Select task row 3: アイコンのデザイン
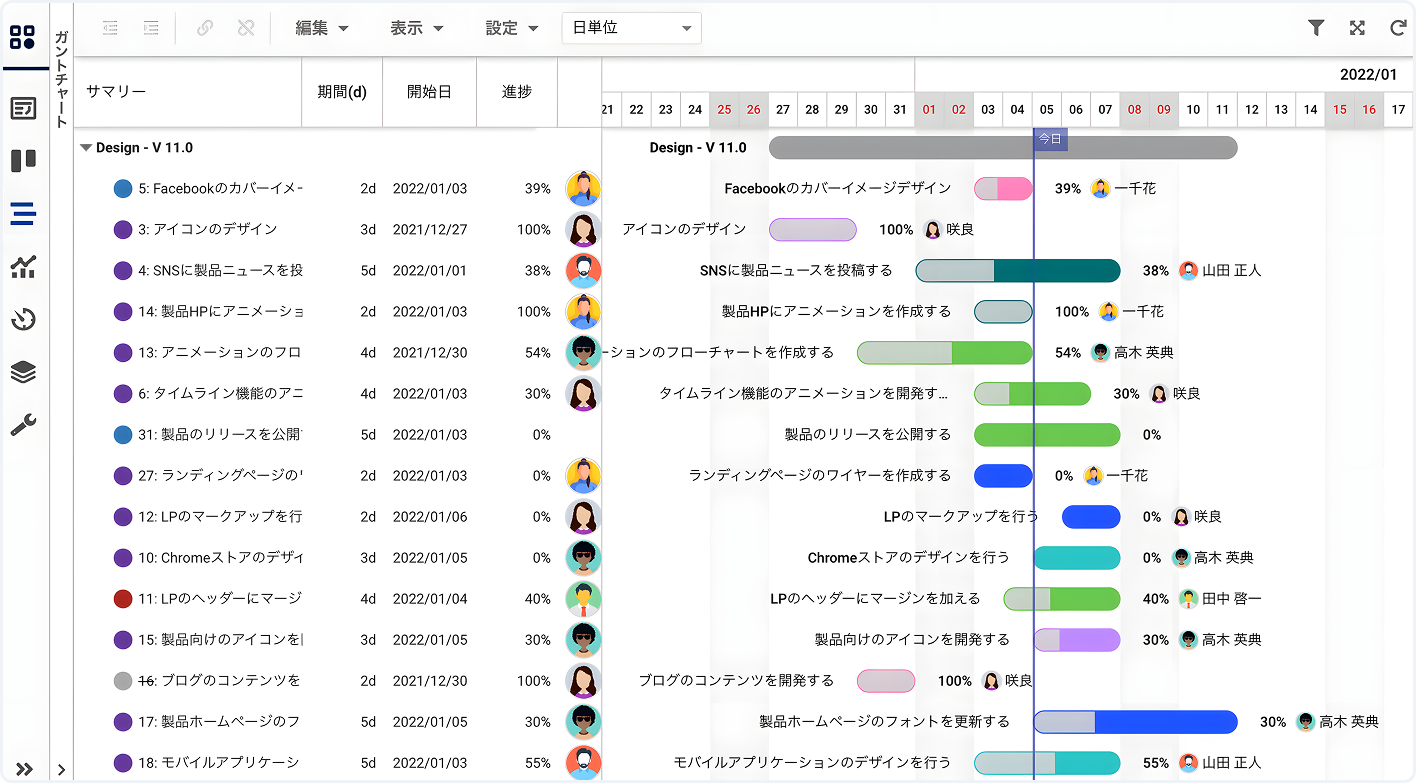The image size is (1416, 784). click(x=208, y=230)
